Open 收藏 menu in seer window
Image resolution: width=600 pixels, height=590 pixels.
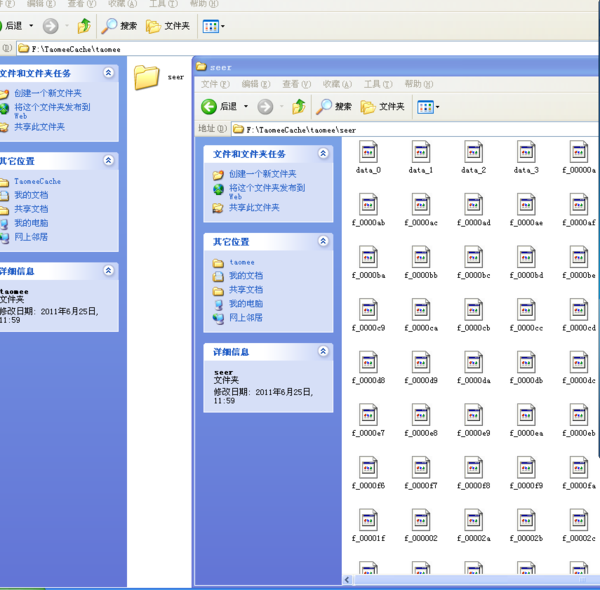337,84
